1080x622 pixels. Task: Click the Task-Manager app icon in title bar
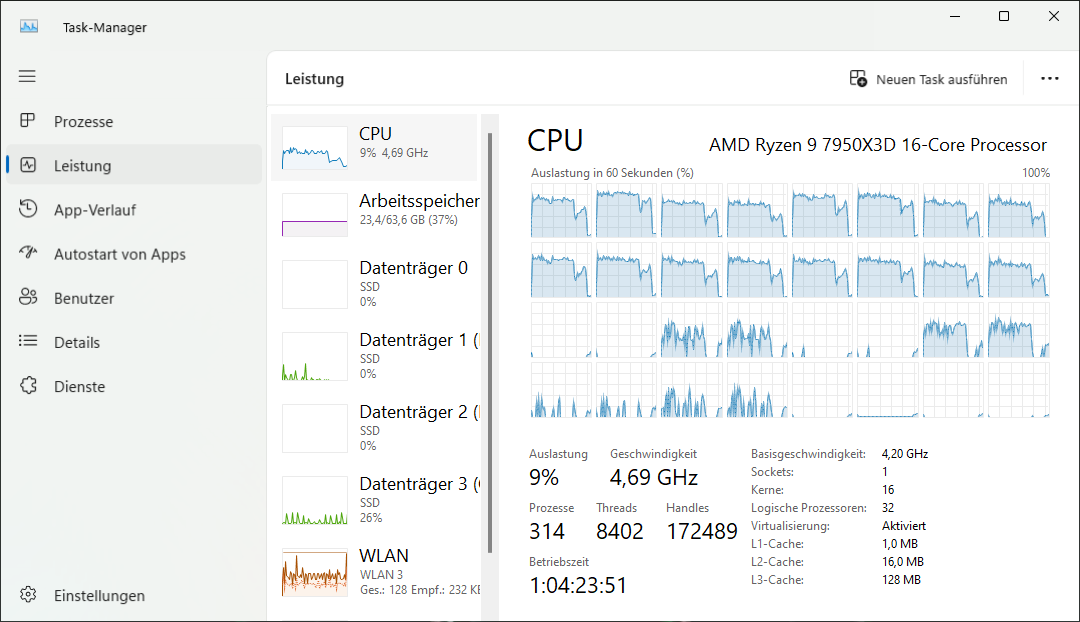click(x=29, y=27)
